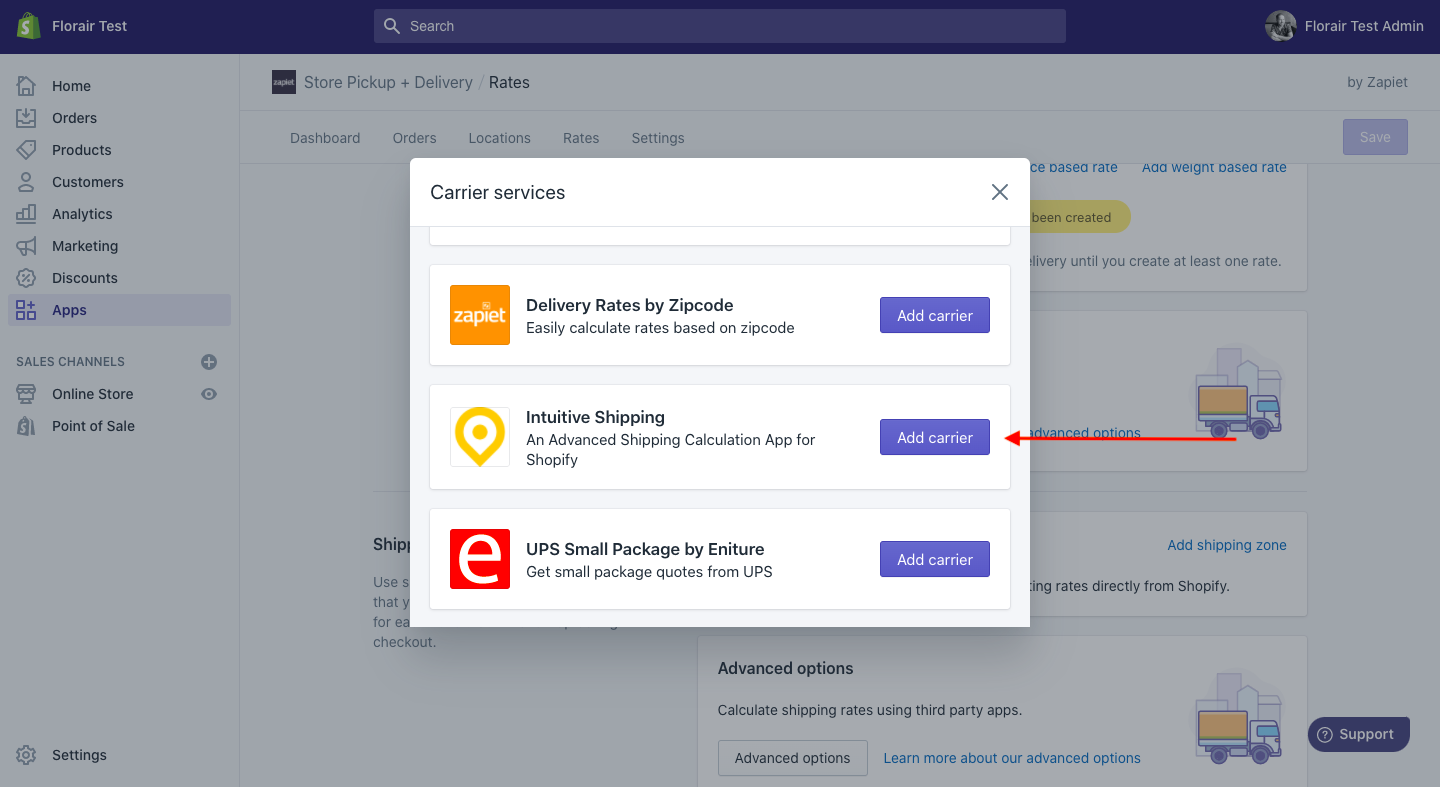Open Analytics in the sidebar
1440x787 pixels.
point(82,214)
